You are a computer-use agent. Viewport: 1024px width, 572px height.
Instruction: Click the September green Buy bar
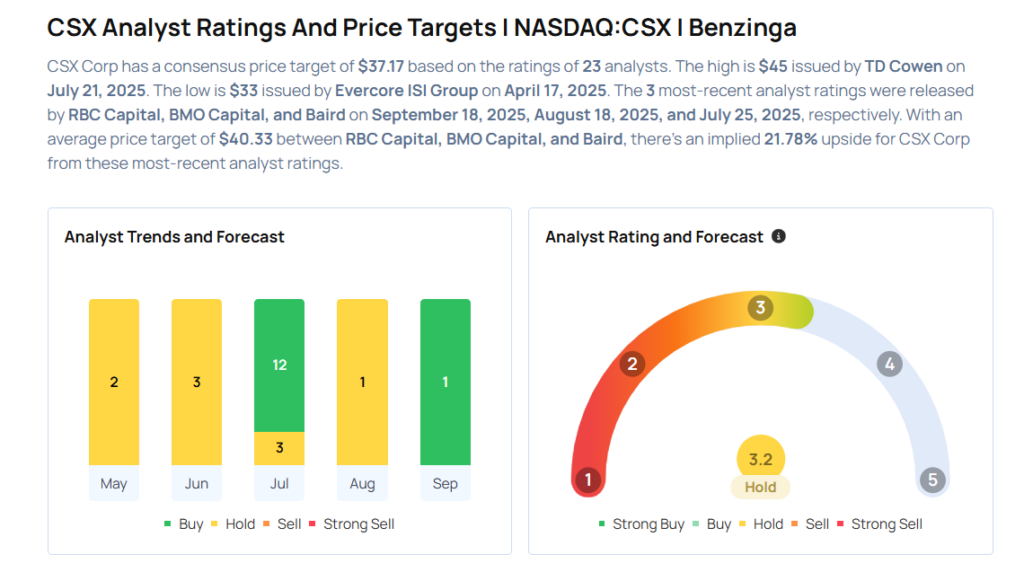pos(445,382)
